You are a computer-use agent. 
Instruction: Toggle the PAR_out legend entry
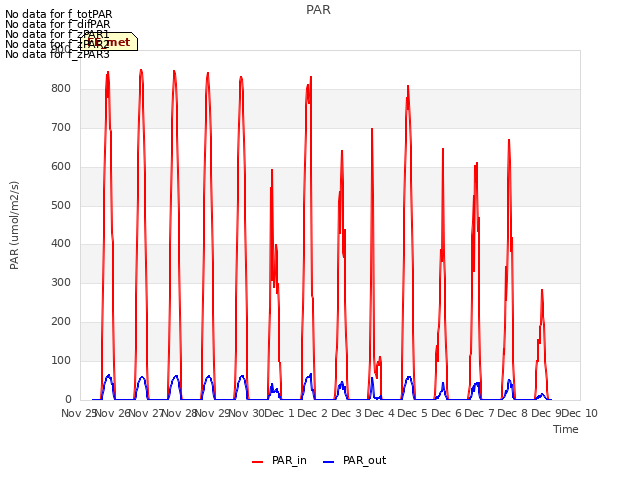(354, 460)
